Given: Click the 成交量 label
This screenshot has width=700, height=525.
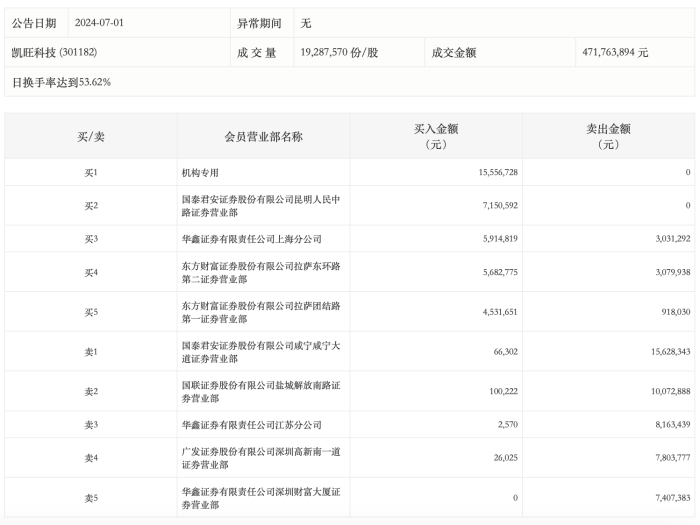Looking at the screenshot, I should coord(256,53).
